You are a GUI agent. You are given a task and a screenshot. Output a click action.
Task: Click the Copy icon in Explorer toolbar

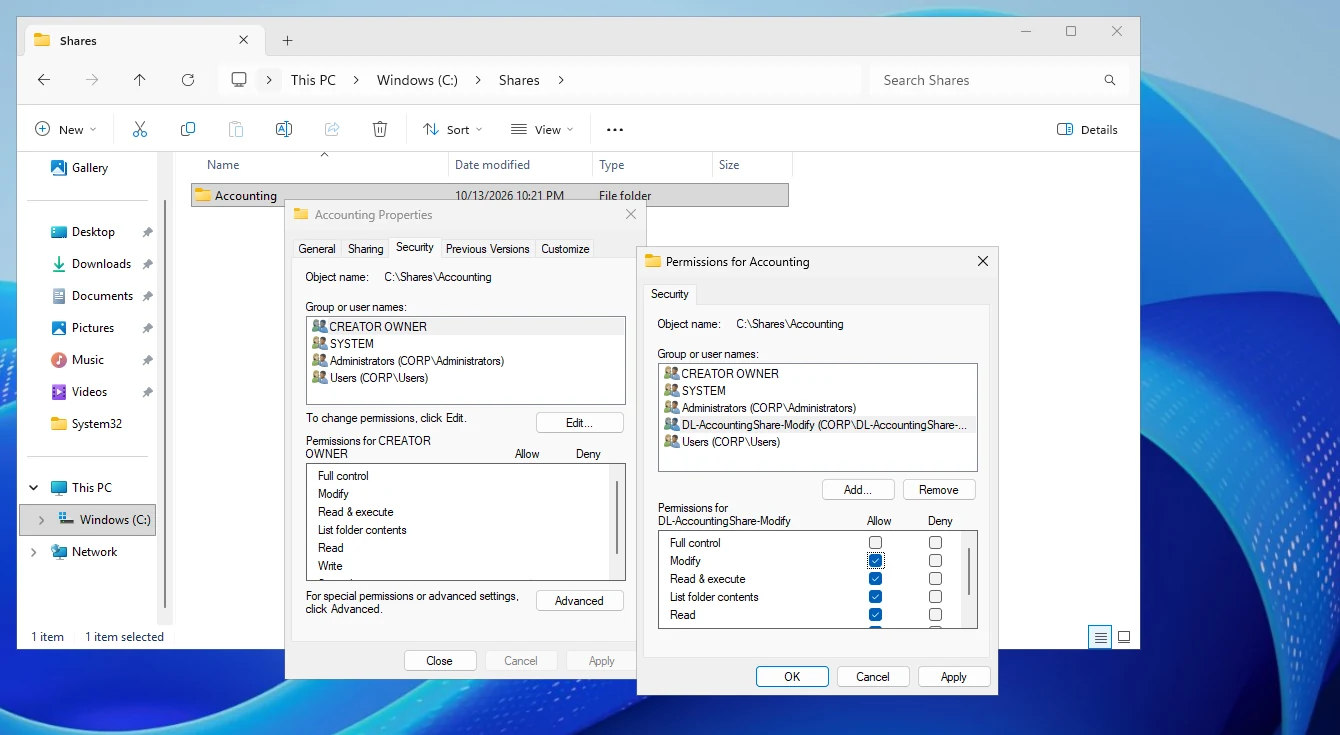click(187, 129)
